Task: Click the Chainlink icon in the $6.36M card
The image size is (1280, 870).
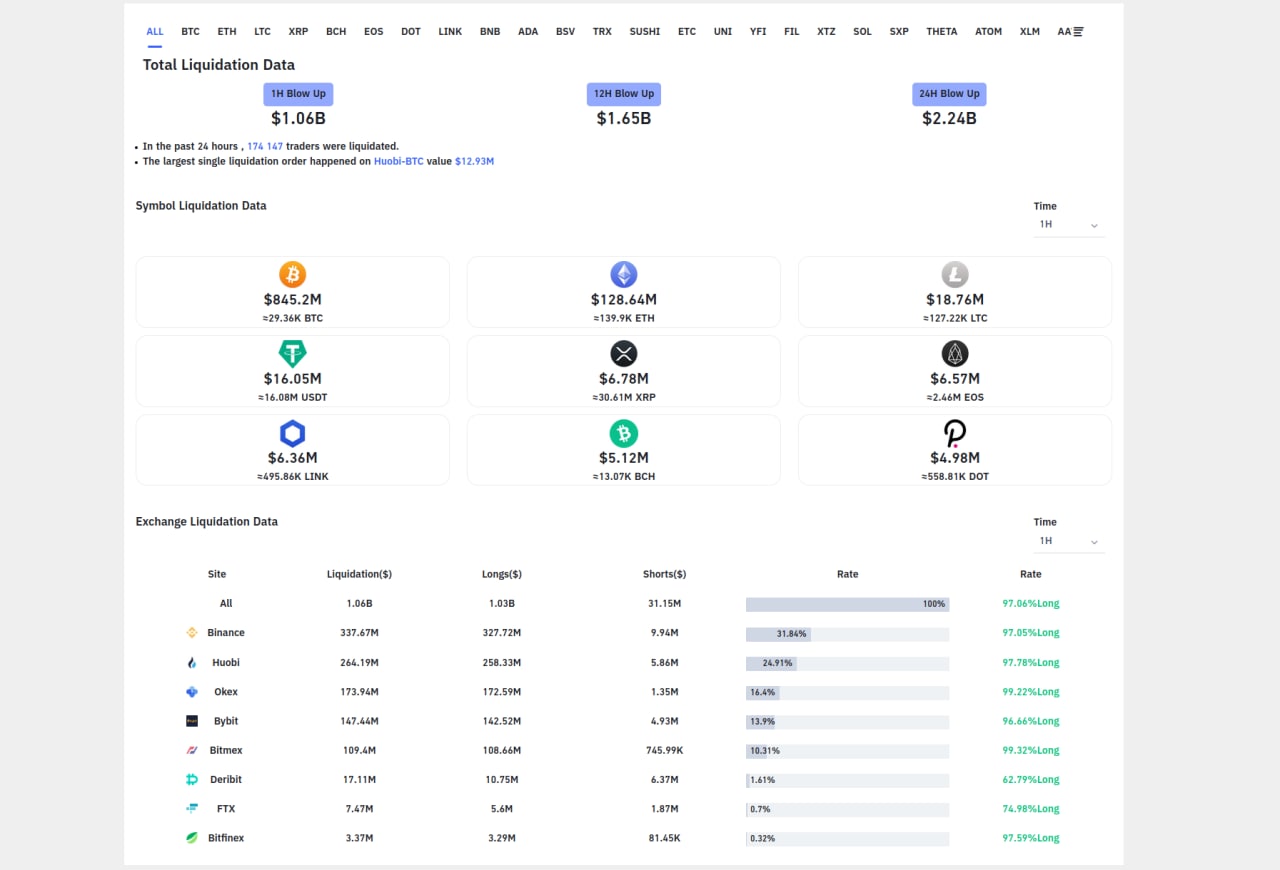Action: pyautogui.click(x=292, y=433)
